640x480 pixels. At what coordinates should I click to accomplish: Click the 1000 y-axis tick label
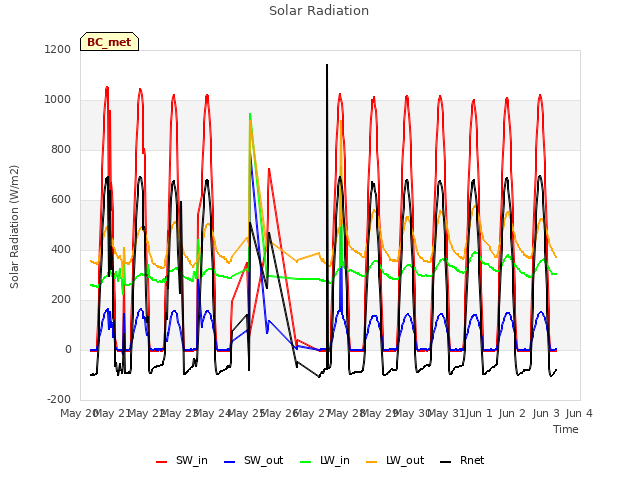point(58,100)
